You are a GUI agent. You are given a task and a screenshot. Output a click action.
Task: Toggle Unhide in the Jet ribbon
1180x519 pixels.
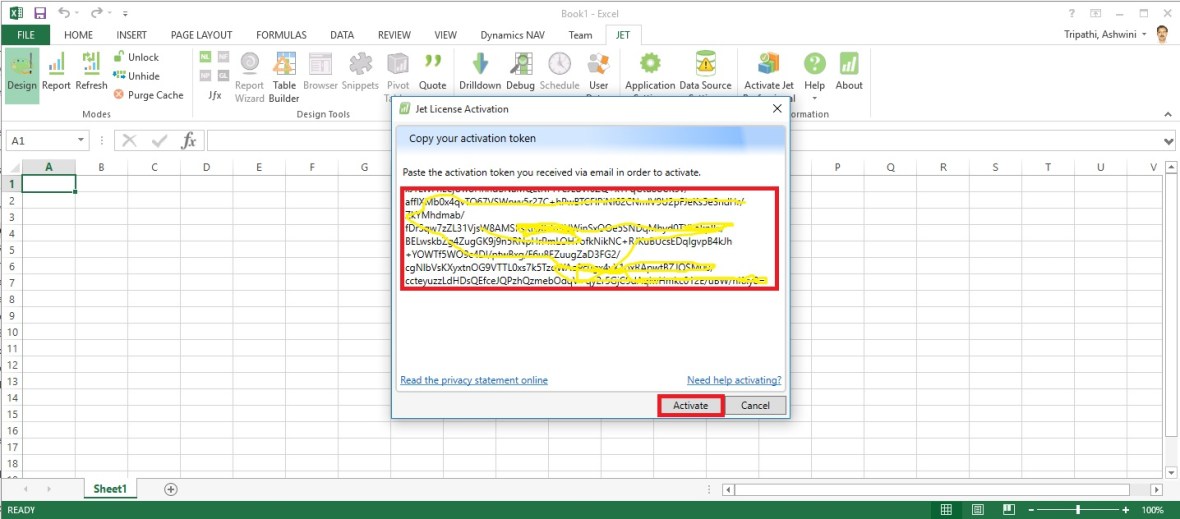click(x=136, y=76)
